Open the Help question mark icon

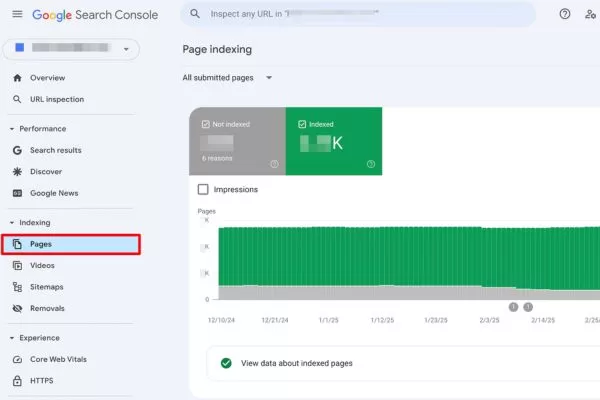click(x=564, y=14)
